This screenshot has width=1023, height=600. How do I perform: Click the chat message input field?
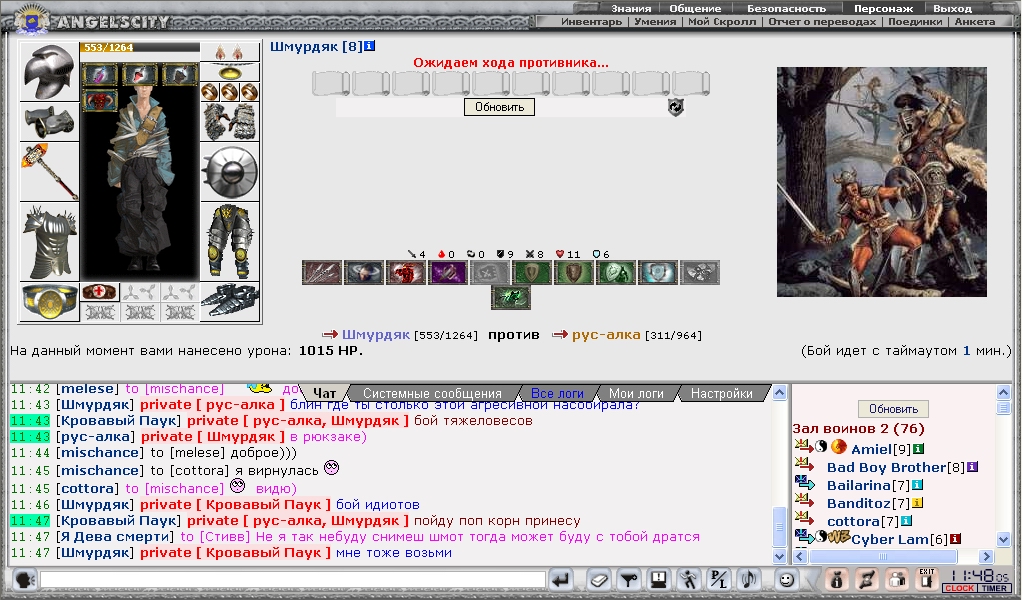tap(293, 579)
